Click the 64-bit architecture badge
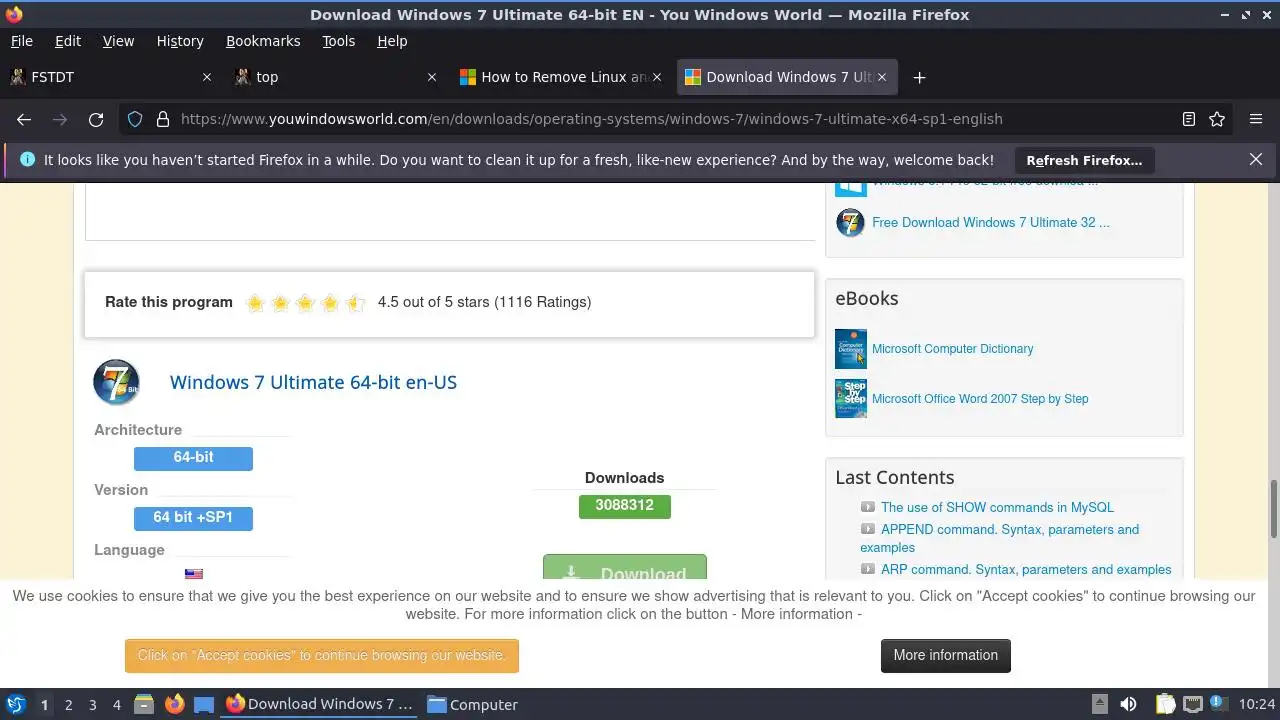1280x720 pixels. point(193,458)
